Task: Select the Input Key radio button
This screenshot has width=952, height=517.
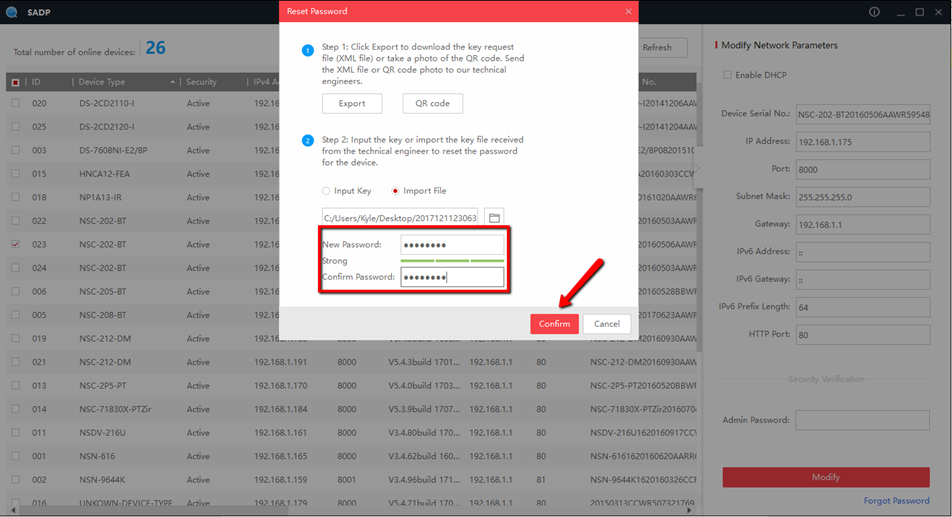Action: point(326,190)
